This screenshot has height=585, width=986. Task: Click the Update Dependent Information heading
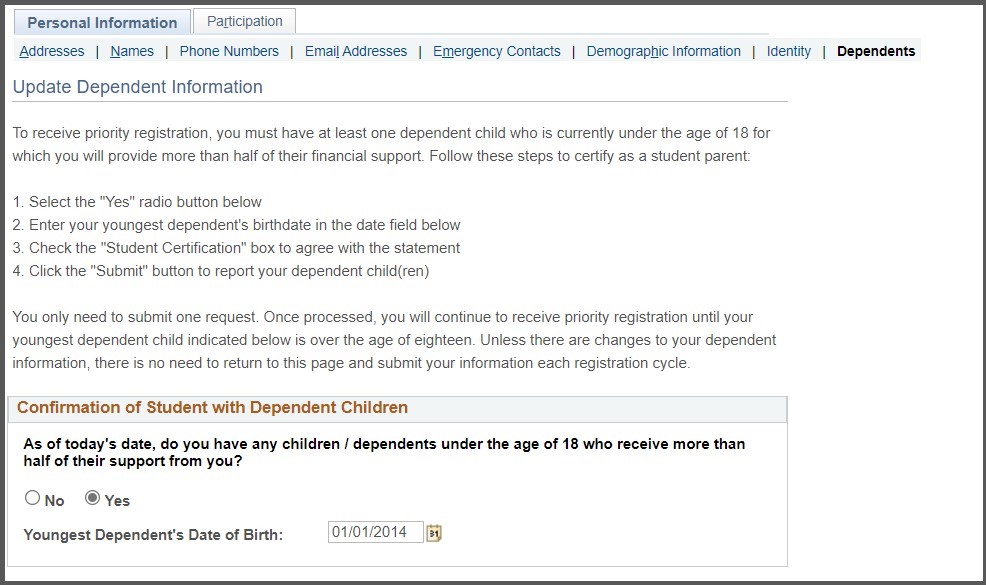pos(137,87)
